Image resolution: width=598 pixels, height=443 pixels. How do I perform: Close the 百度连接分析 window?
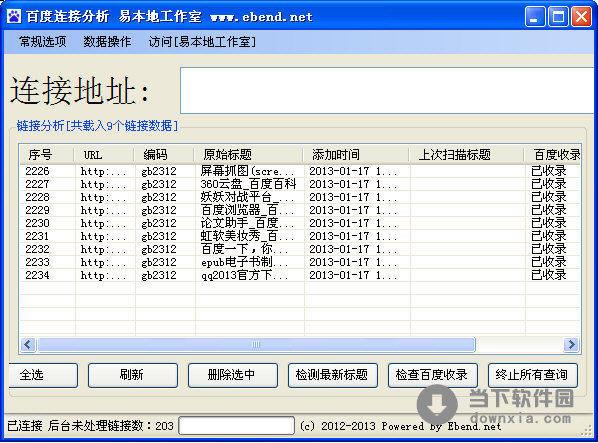pos(581,17)
